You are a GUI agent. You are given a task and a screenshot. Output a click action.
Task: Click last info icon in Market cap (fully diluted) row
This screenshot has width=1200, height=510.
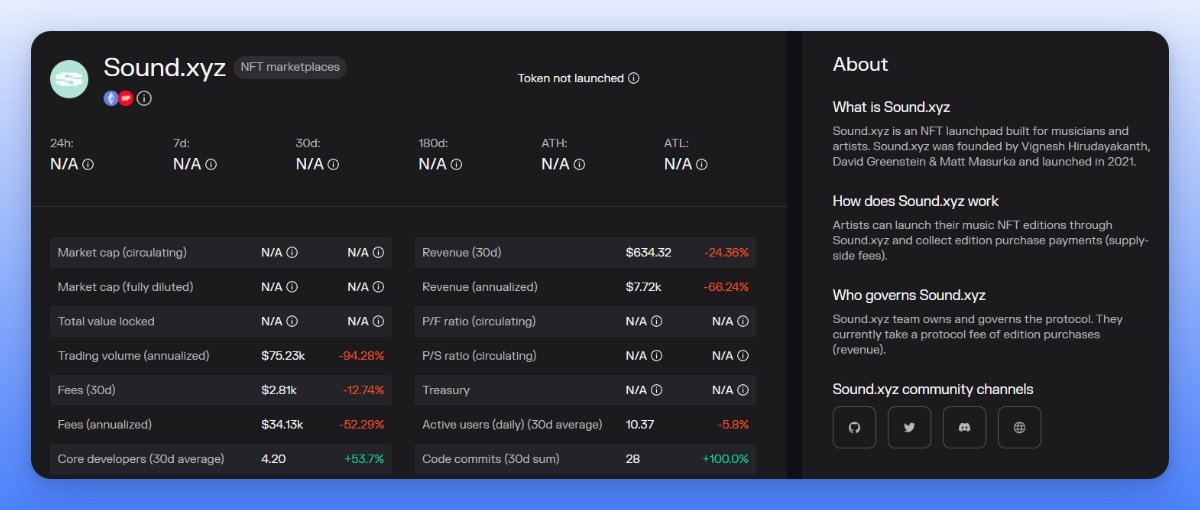[x=378, y=287]
